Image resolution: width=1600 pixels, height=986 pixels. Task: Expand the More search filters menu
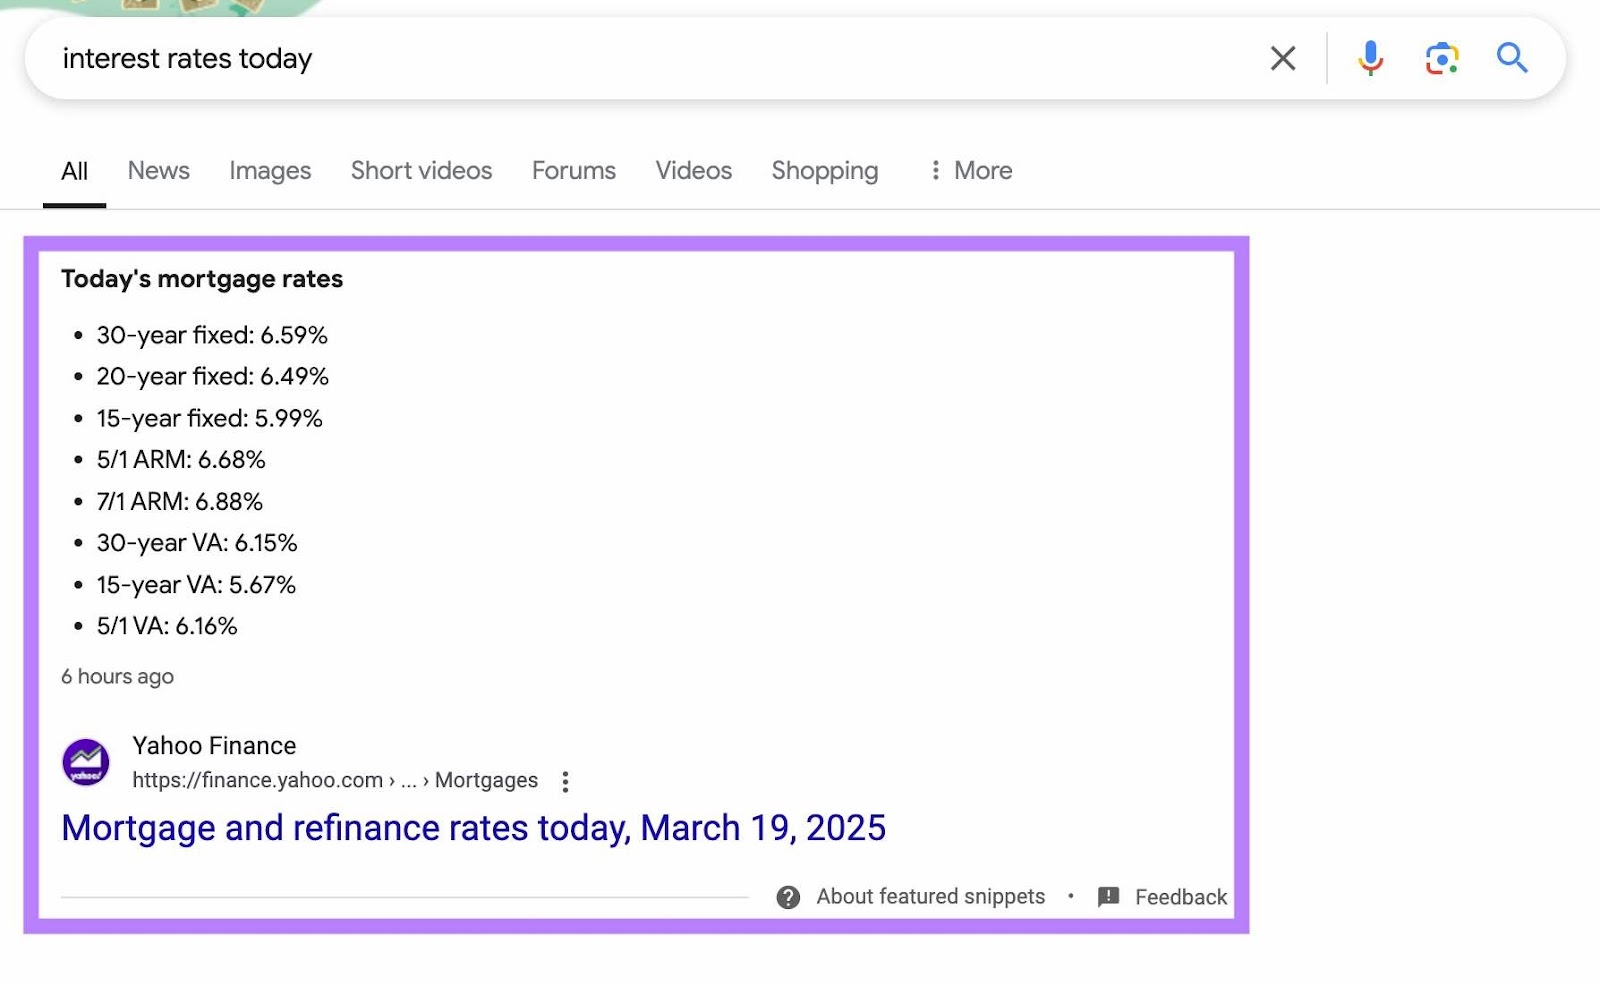[x=968, y=170]
